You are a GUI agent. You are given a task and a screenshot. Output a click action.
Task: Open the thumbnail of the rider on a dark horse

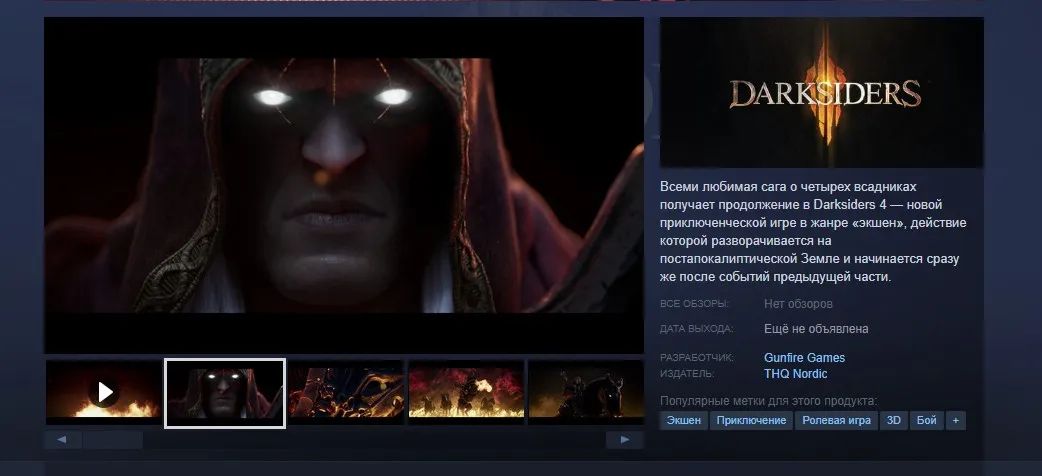586,392
